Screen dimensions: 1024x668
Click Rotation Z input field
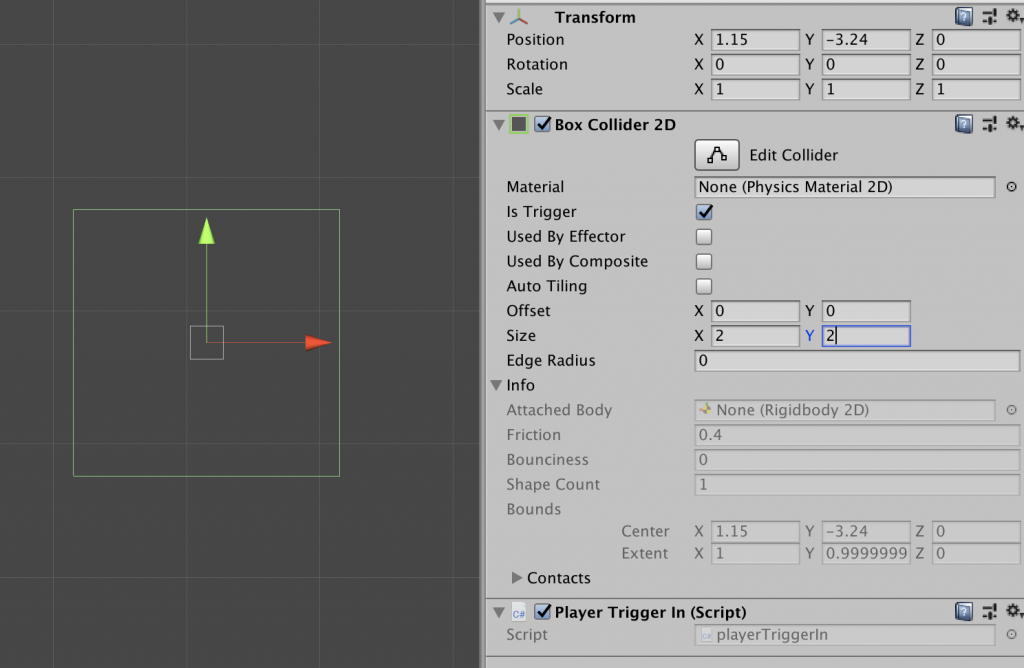click(976, 65)
